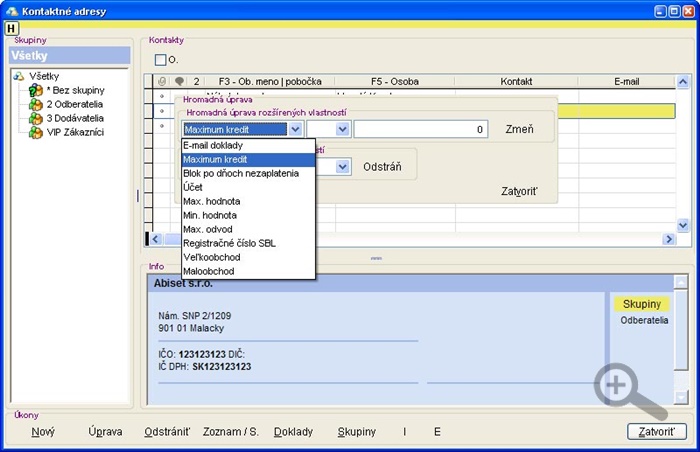Click the contacts table scroll-up arrow
This screenshot has width=700, height=452.
point(683,82)
